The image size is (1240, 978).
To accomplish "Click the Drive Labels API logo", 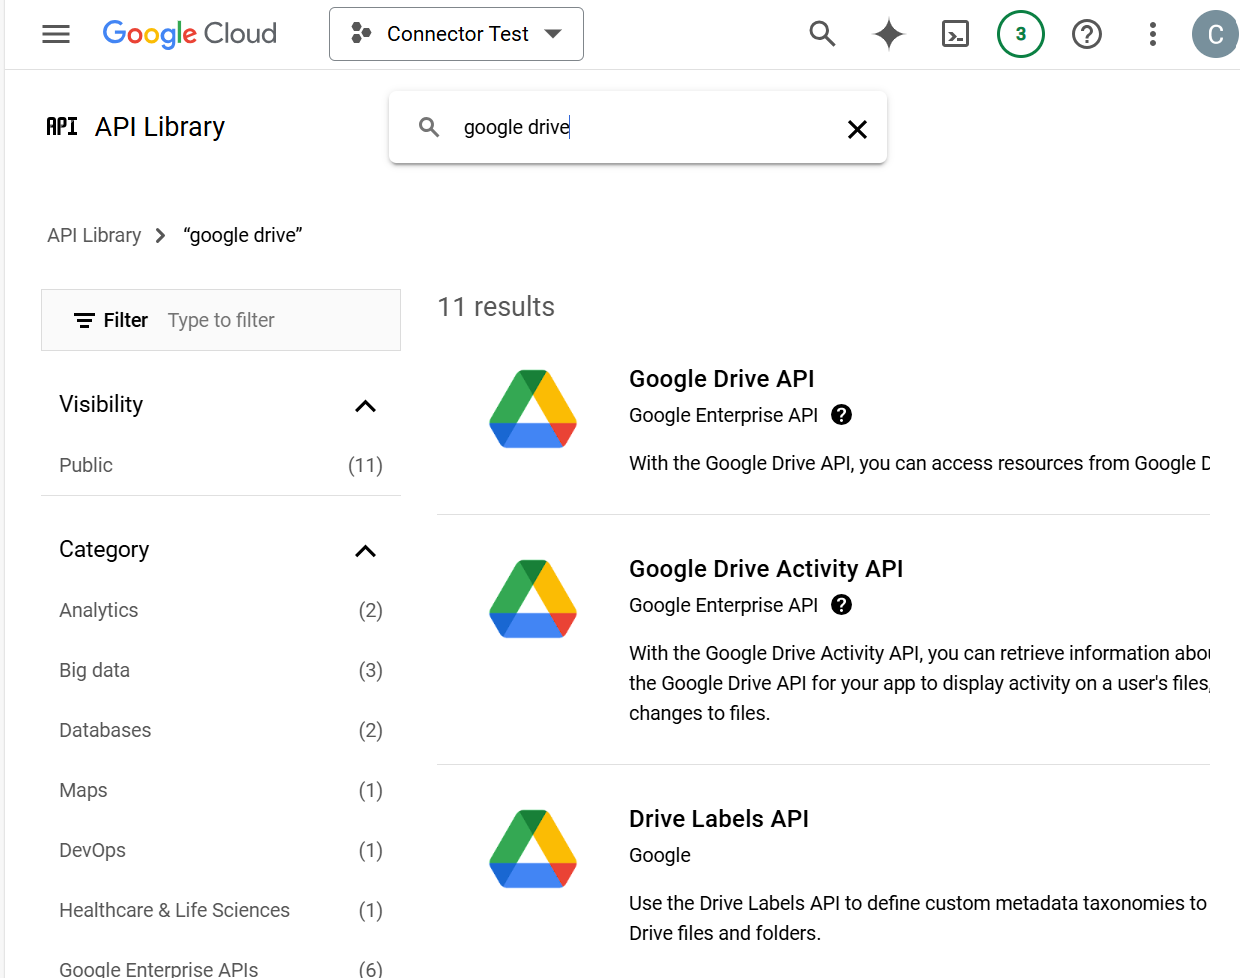I will [533, 849].
